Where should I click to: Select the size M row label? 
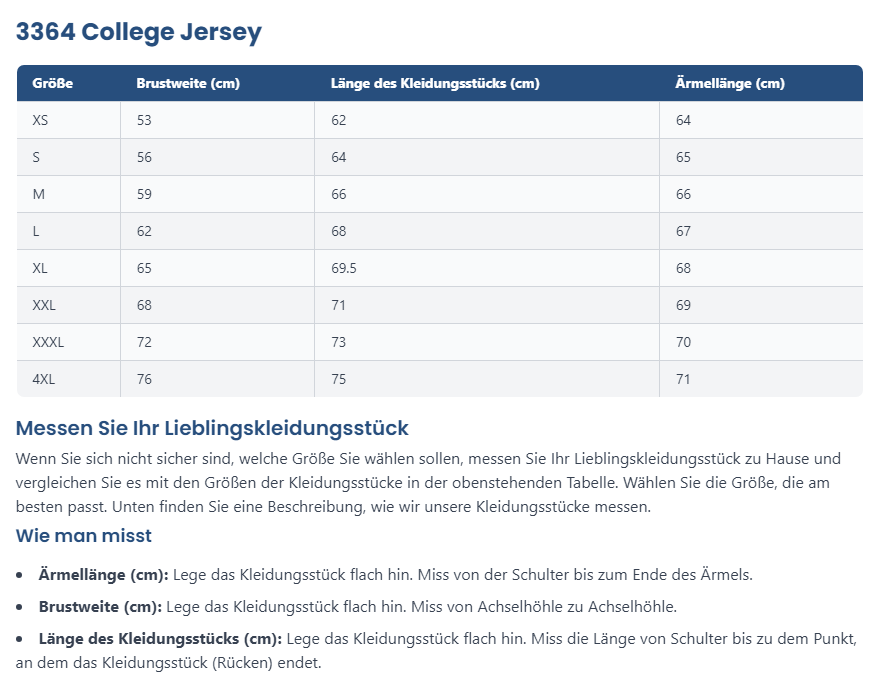tap(39, 194)
